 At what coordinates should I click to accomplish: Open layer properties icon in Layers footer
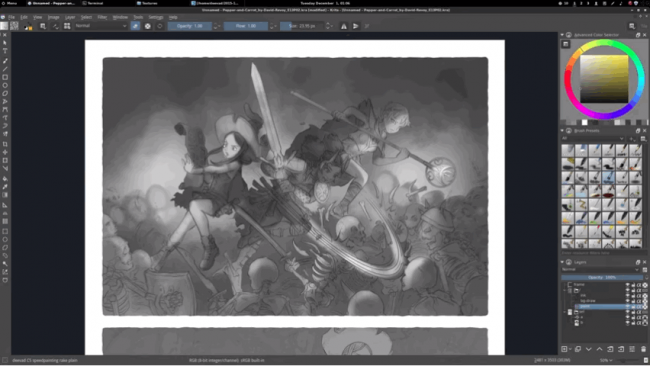pyautogui.click(x=632, y=349)
